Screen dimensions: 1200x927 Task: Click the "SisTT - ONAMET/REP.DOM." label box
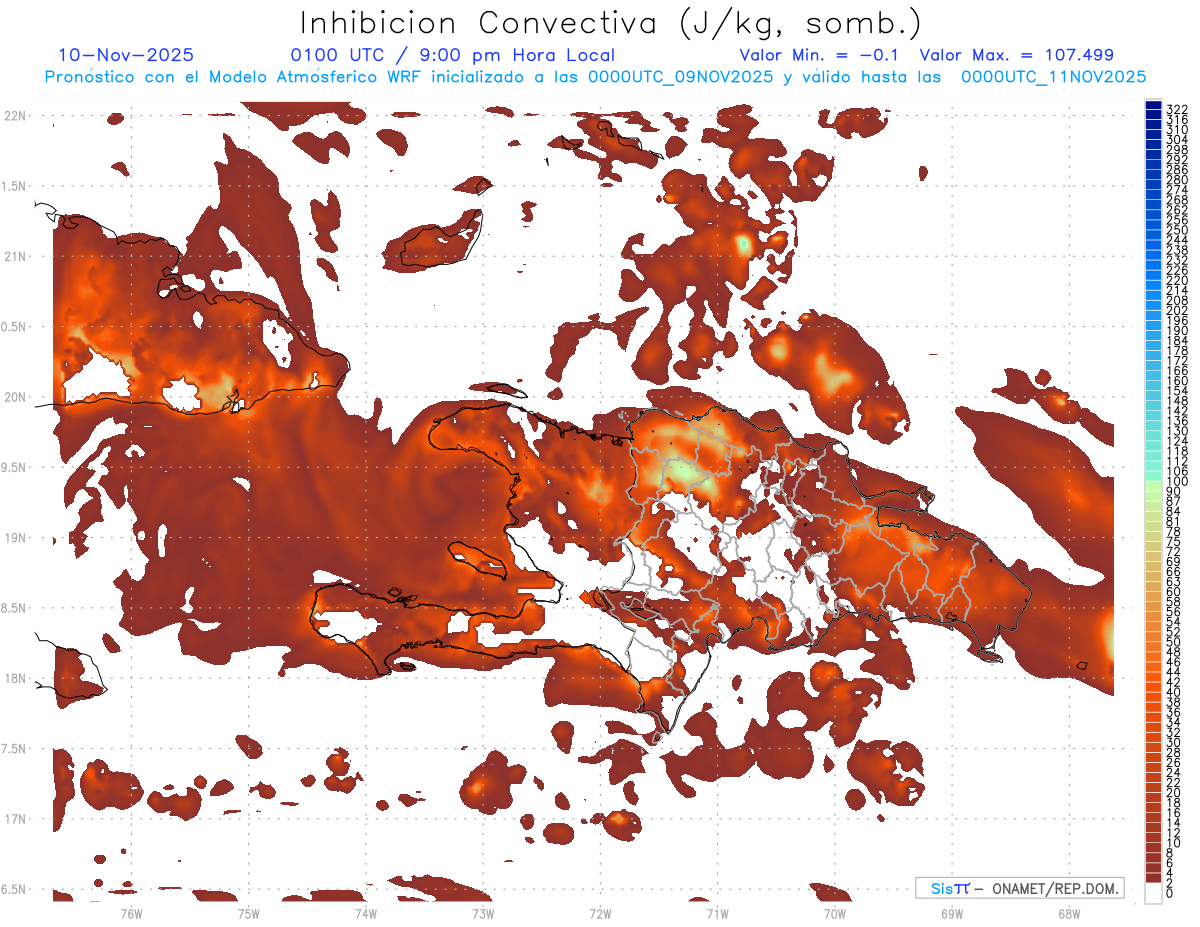pyautogui.click(x=1020, y=888)
